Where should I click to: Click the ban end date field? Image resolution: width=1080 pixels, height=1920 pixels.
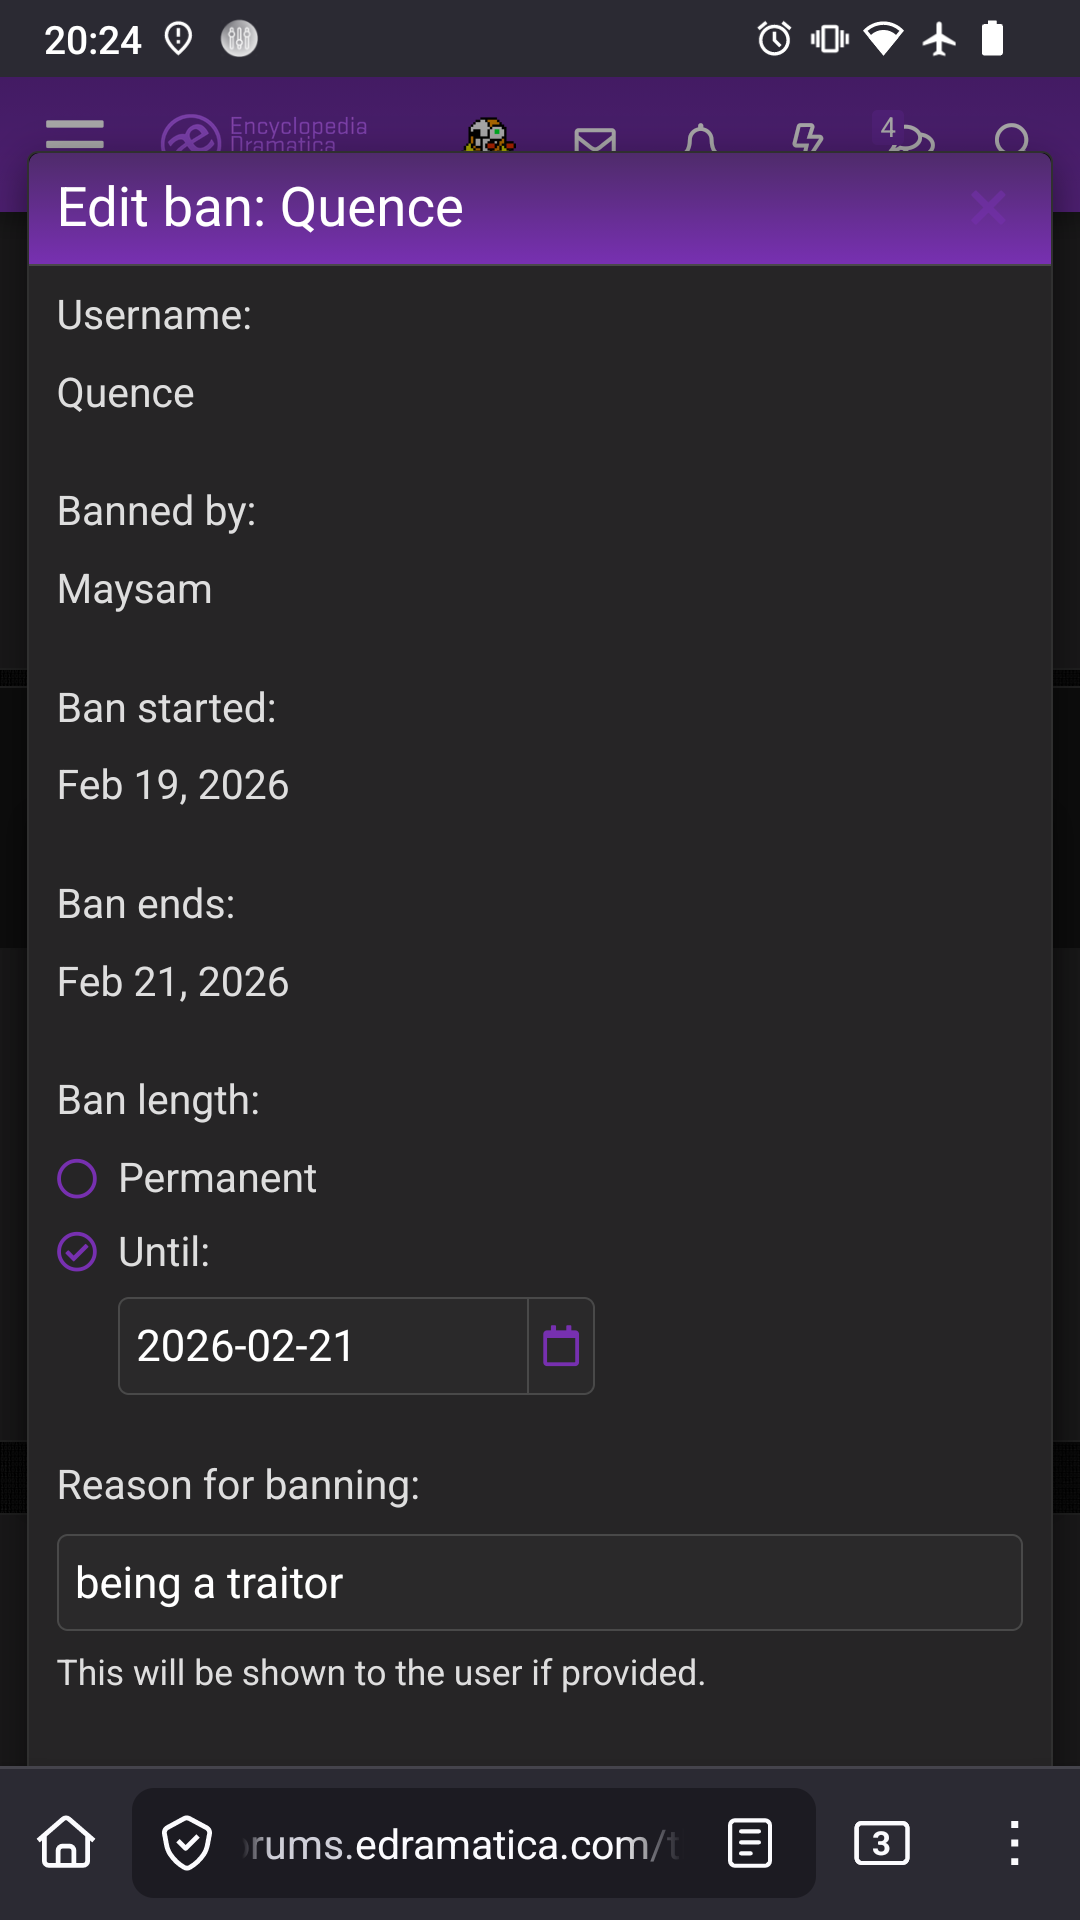[x=322, y=1346]
